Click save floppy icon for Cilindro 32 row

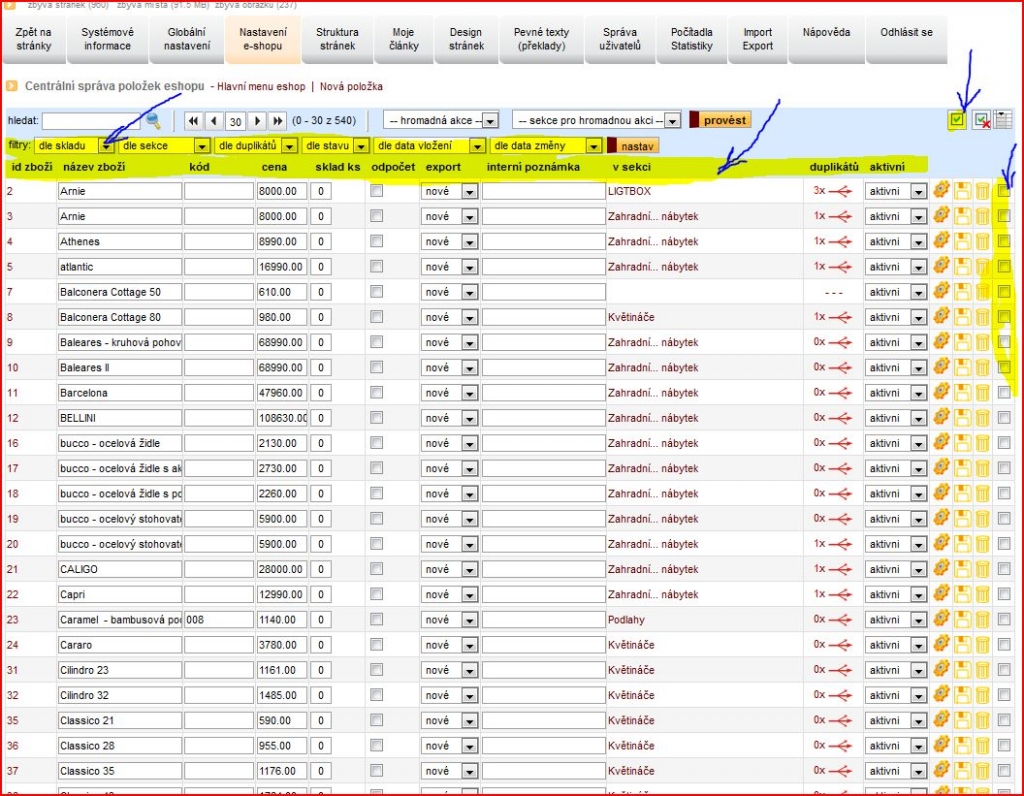tap(962, 695)
